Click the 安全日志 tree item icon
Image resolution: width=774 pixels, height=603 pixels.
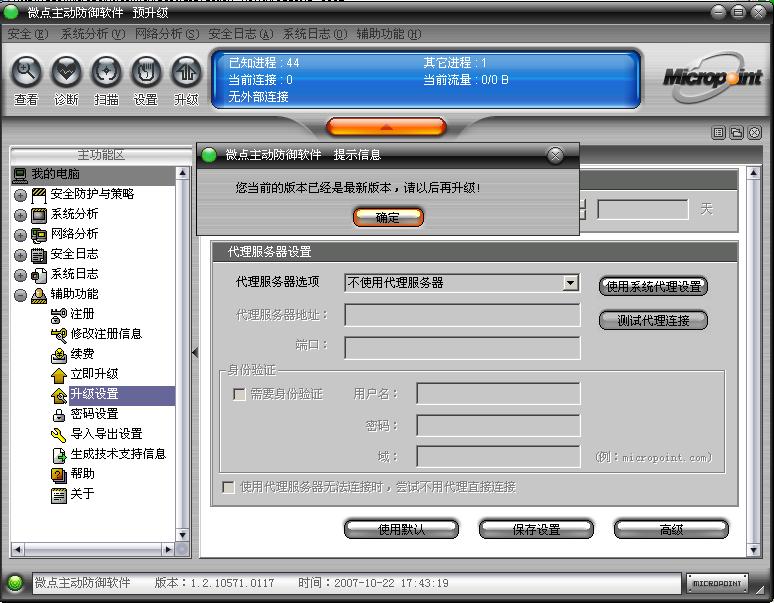click(x=39, y=255)
